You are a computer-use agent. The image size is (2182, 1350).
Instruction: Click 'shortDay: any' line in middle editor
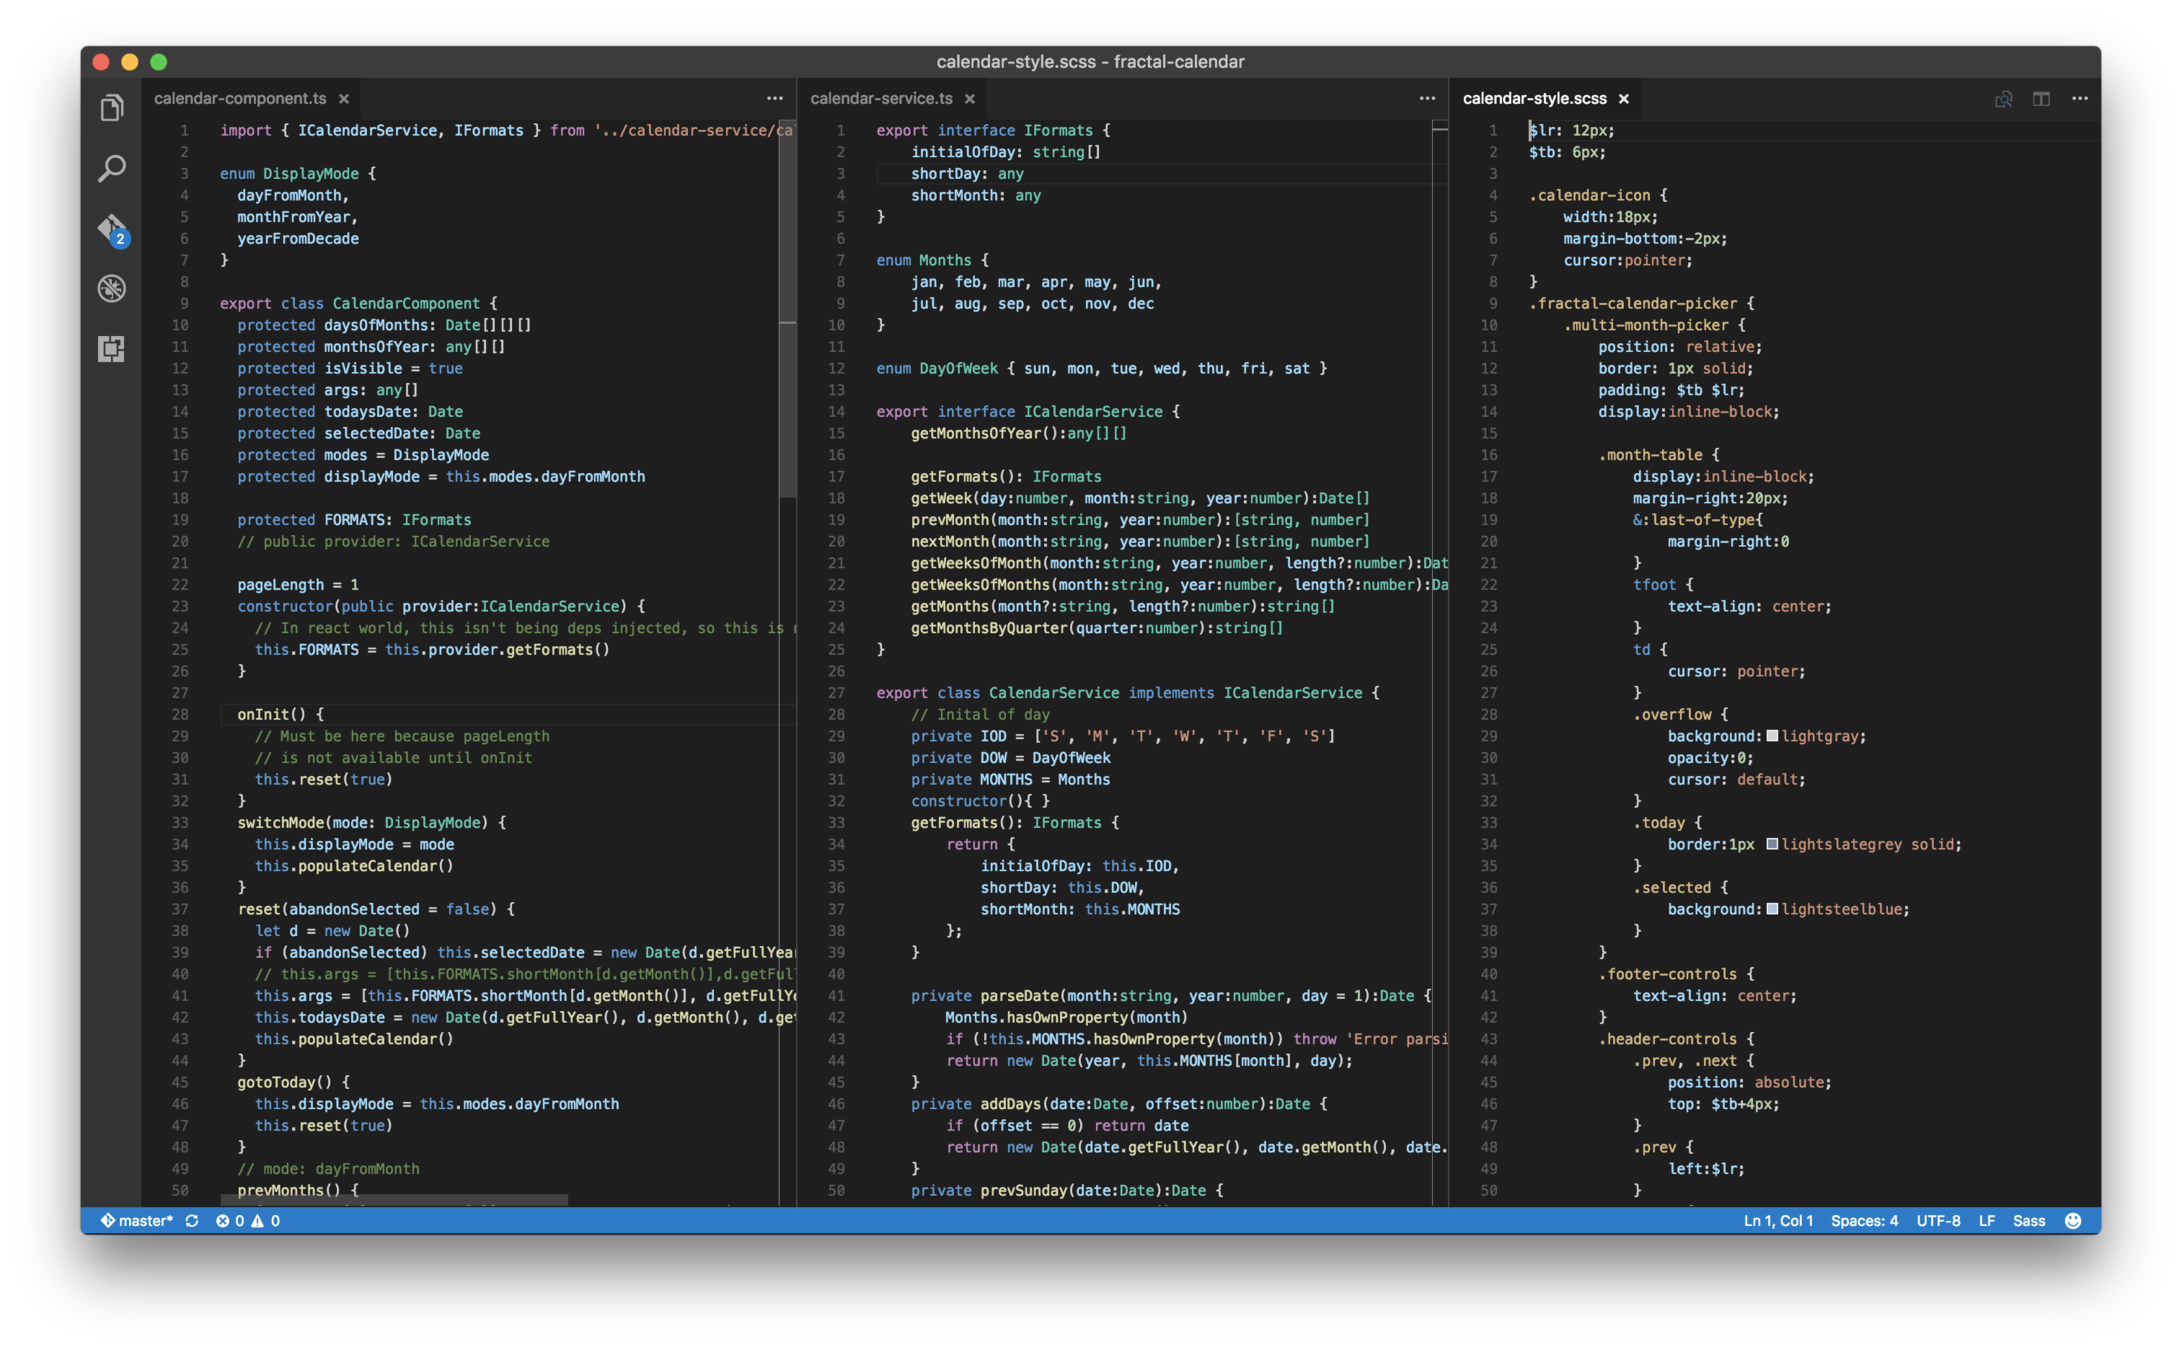point(967,173)
